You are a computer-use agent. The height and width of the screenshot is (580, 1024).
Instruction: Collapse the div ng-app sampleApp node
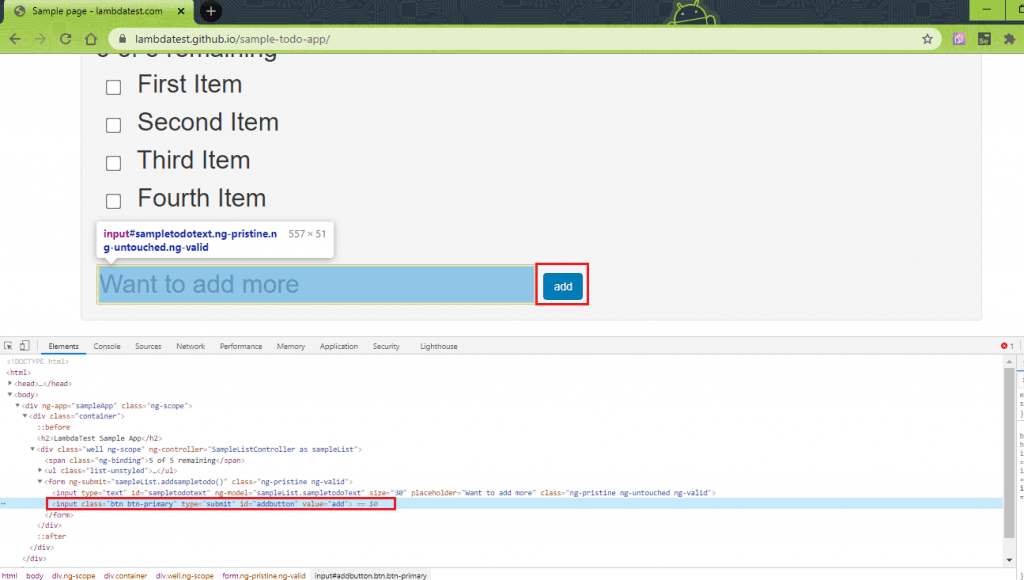[18, 406]
